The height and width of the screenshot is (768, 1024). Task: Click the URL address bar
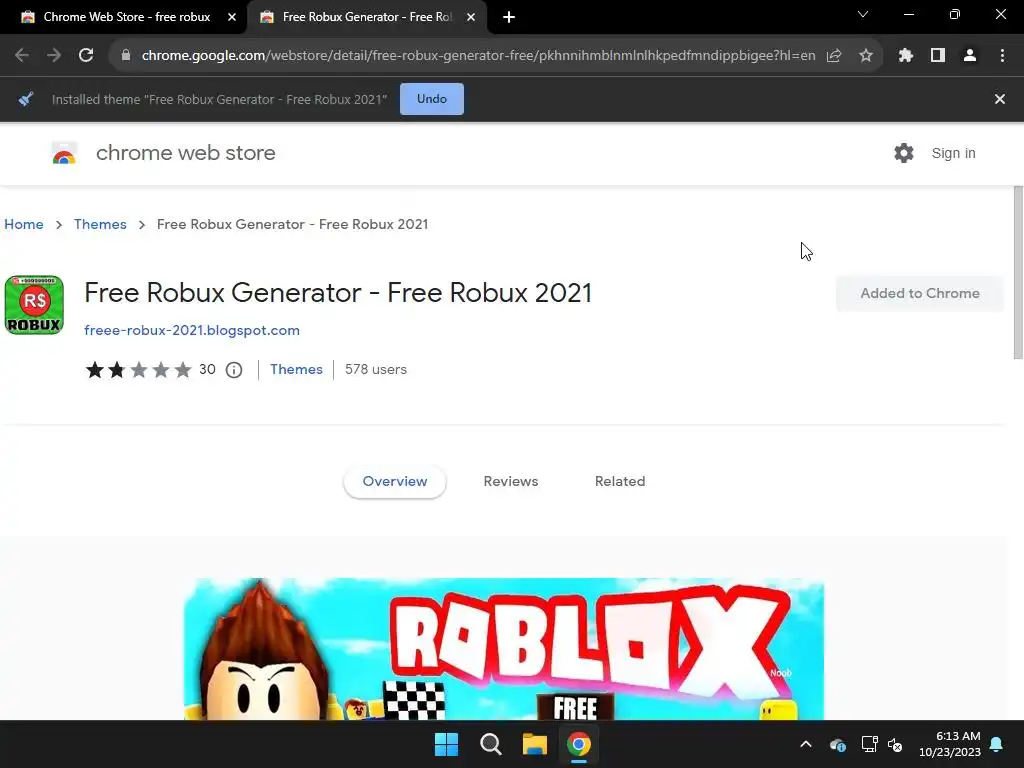click(x=478, y=56)
